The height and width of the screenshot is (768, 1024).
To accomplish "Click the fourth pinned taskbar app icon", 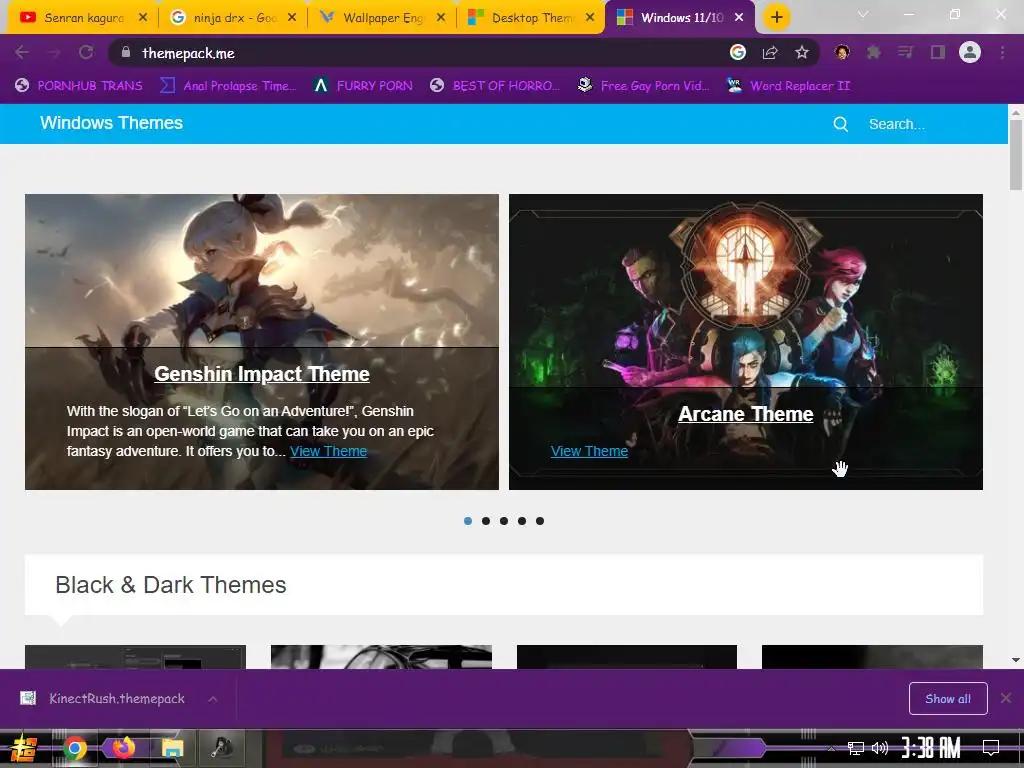I will [222, 747].
